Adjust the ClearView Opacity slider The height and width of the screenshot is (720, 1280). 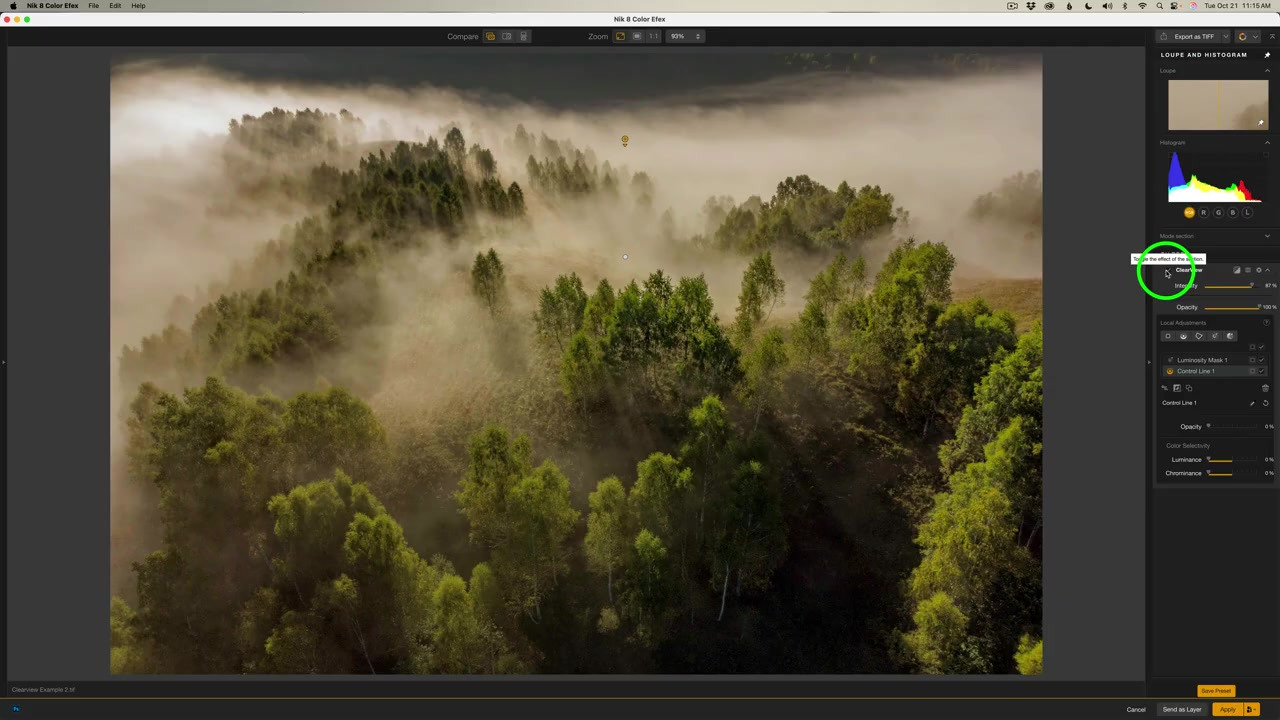point(1232,307)
